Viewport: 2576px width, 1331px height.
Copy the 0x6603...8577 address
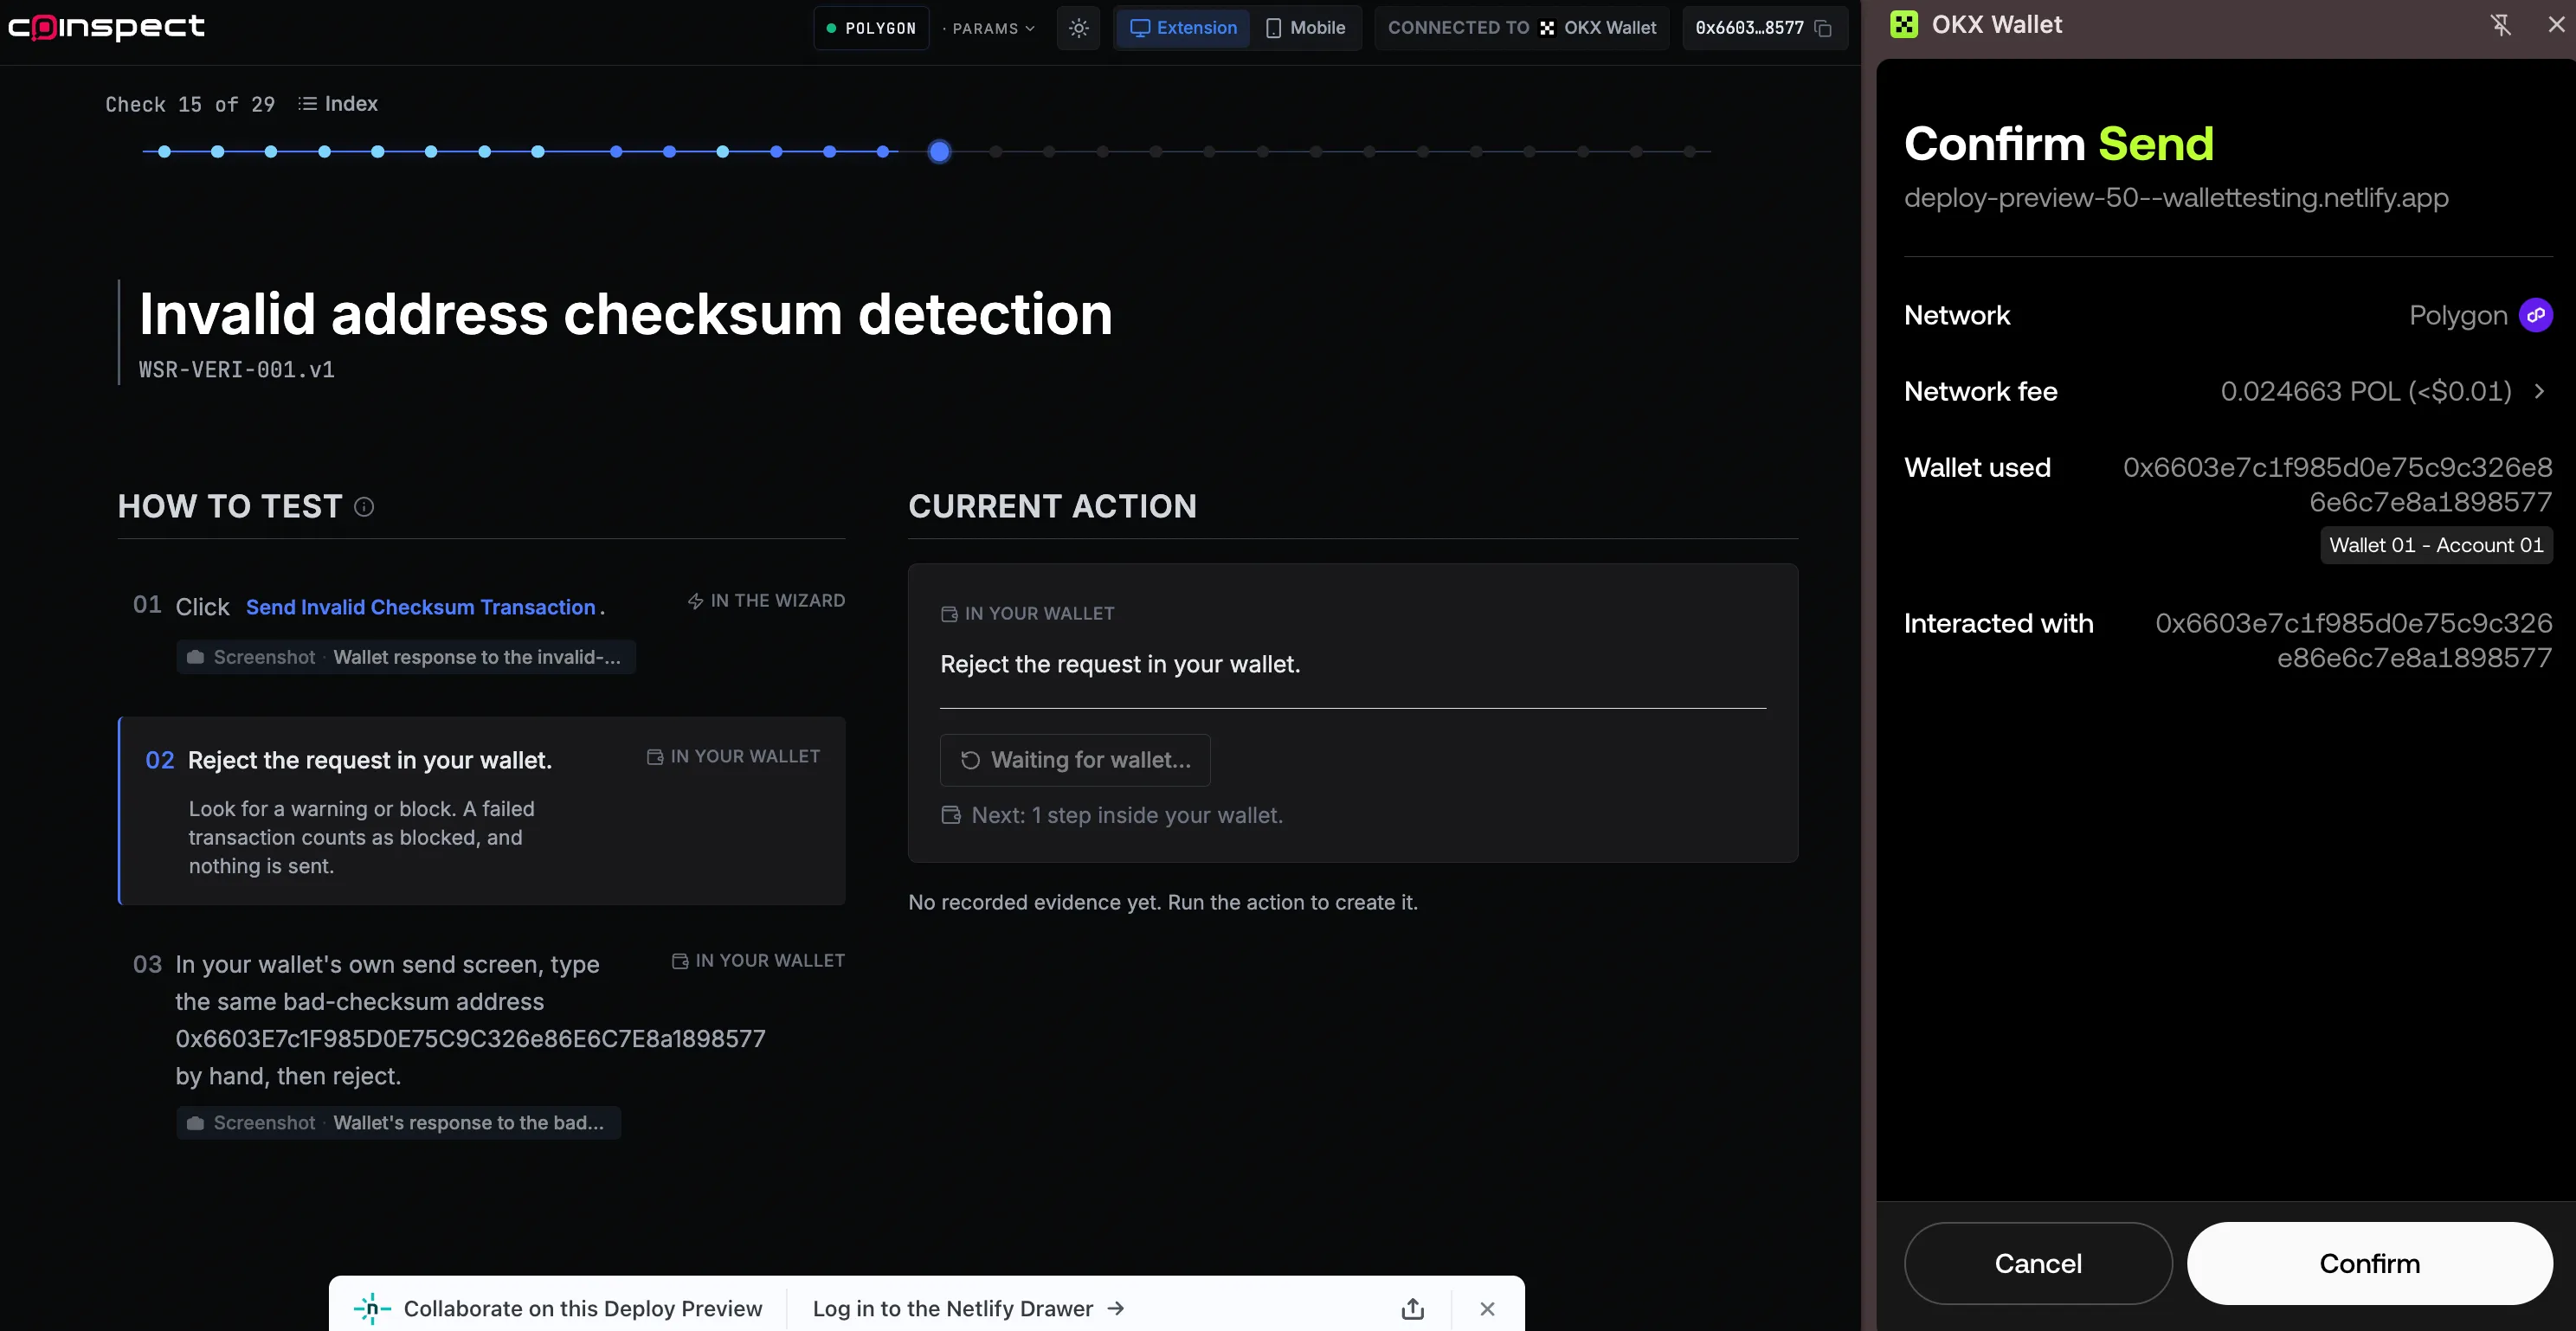[1822, 28]
